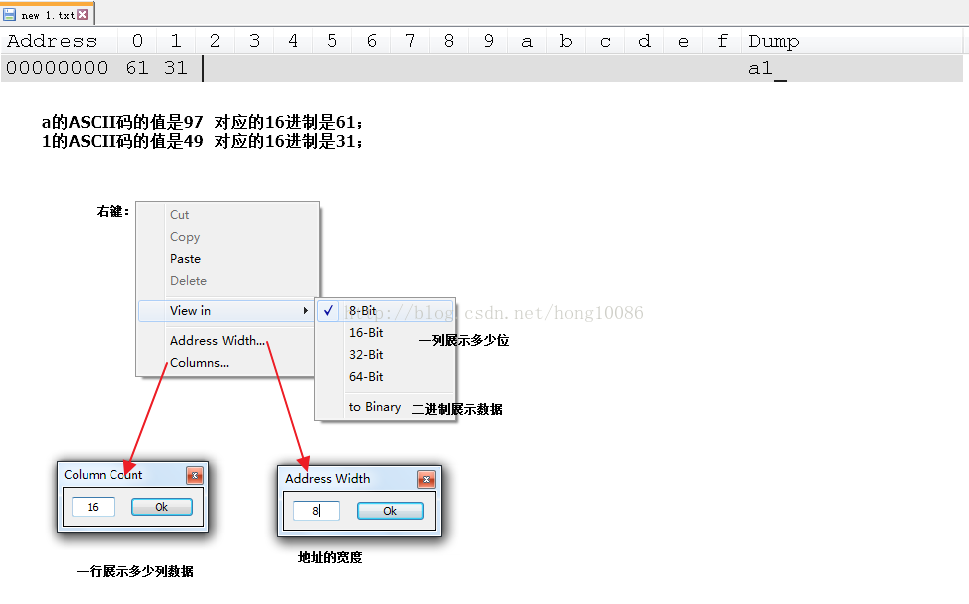Viewport: 969px width, 604px height.
Task: Close the Address Width dialog
Action: tap(426, 479)
